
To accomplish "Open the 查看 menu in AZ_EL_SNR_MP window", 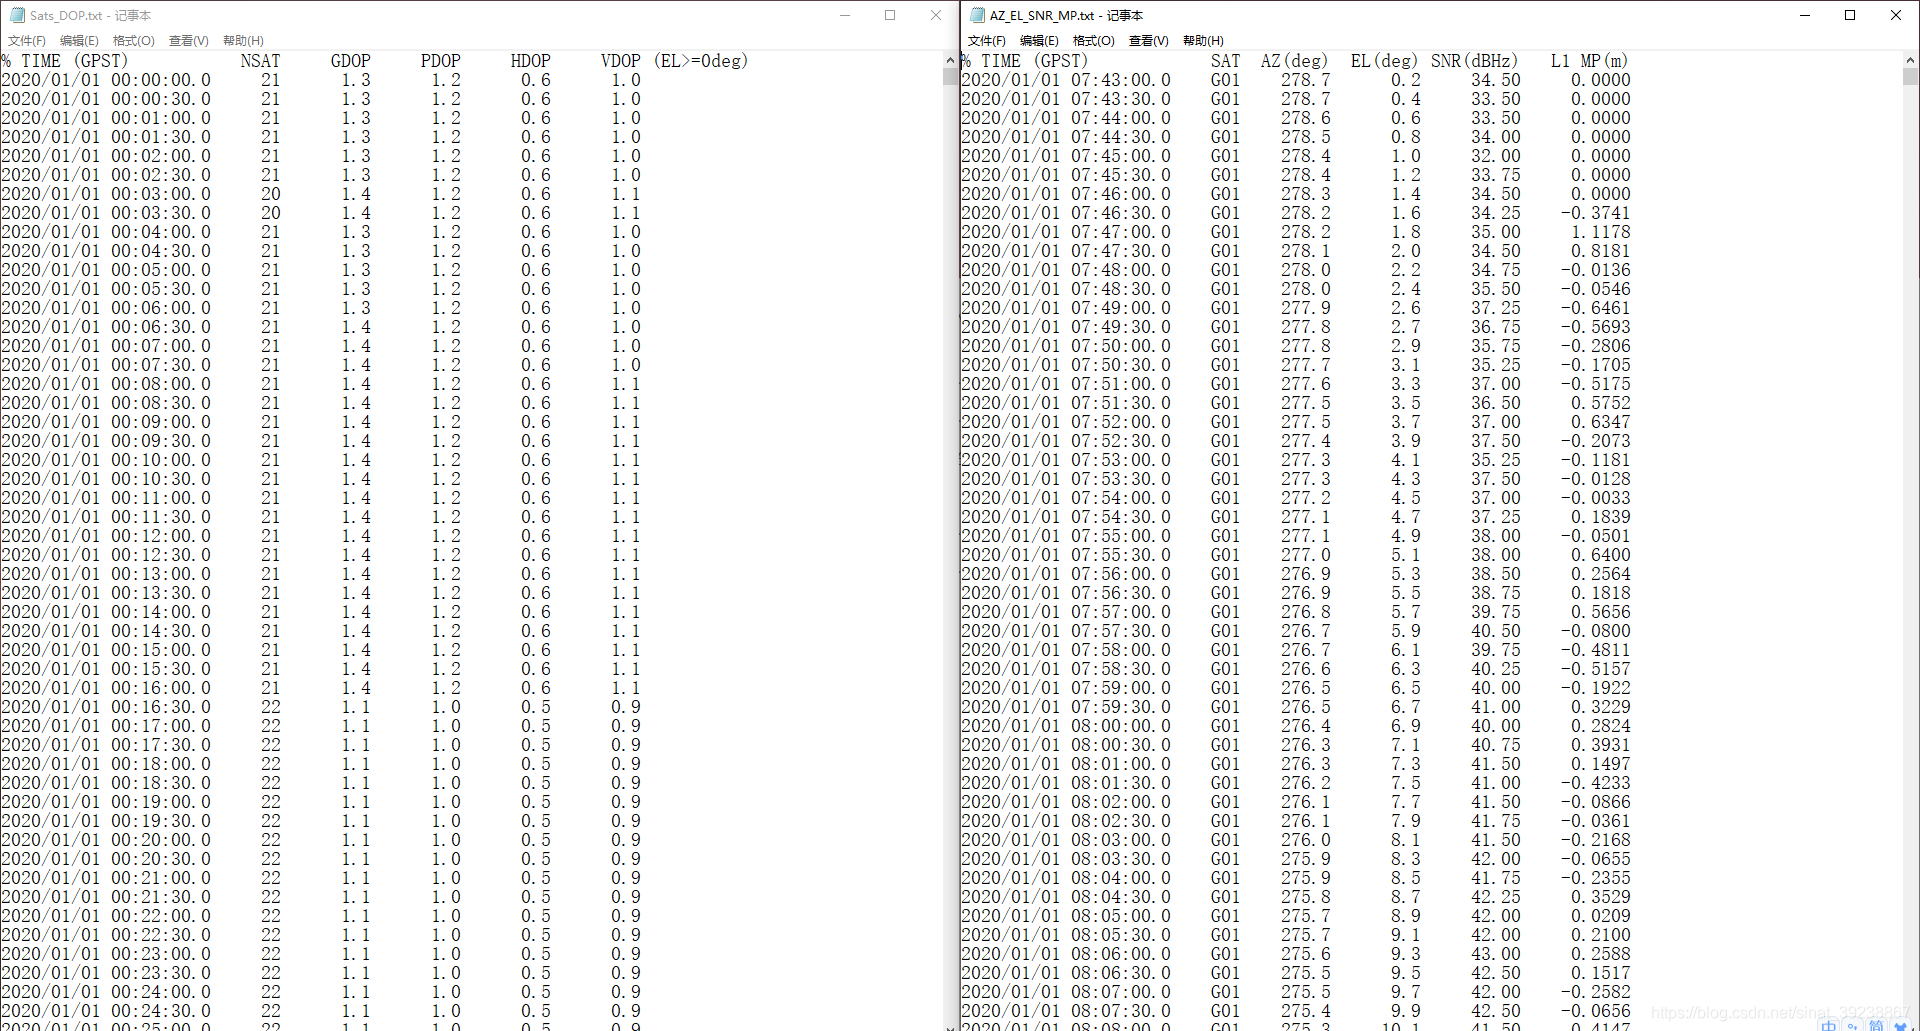I will coord(1147,40).
